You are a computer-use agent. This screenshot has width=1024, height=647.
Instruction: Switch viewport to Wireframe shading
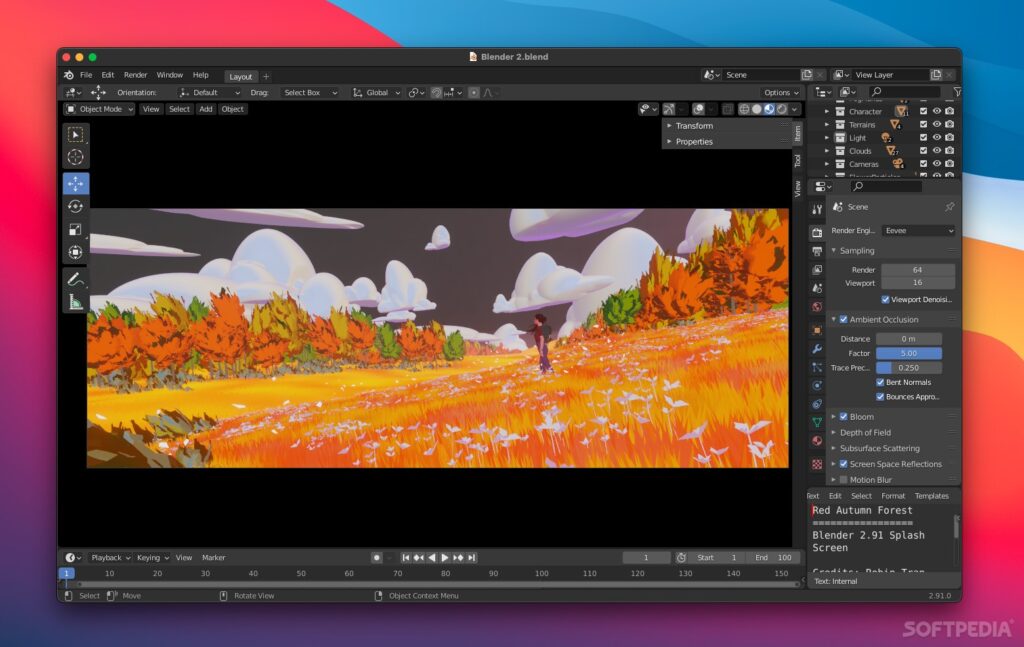[x=744, y=110]
